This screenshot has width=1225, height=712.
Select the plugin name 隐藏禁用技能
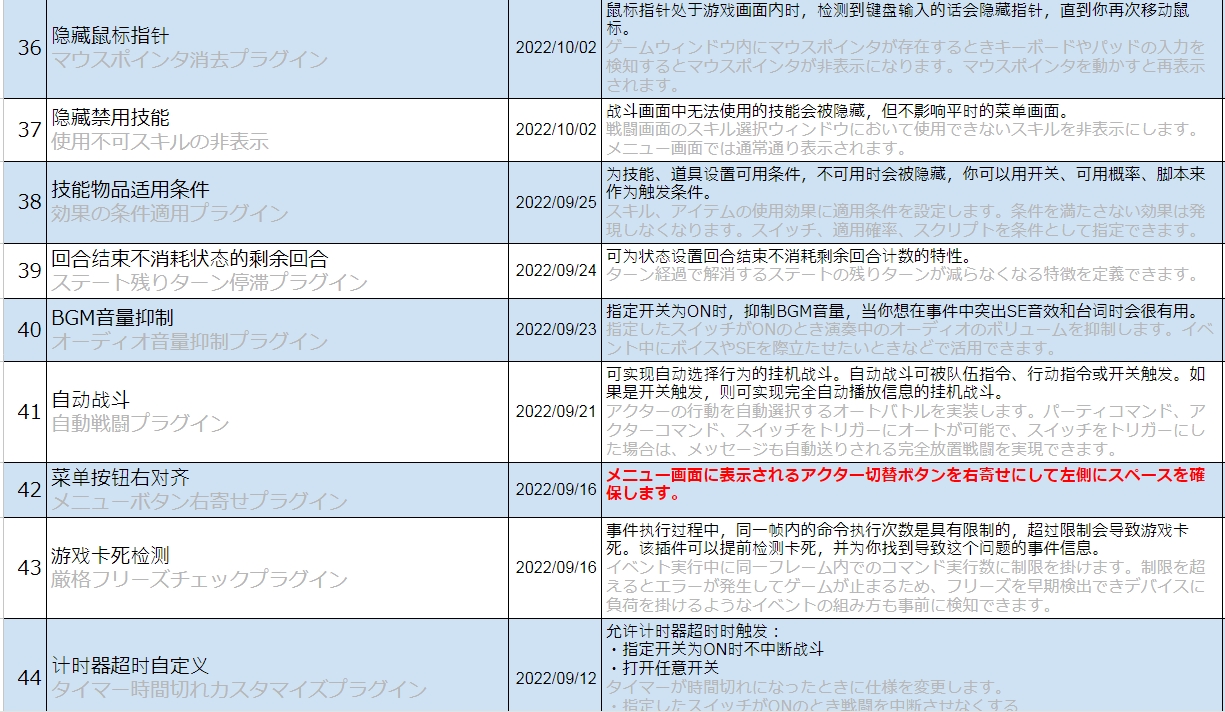coord(111,118)
